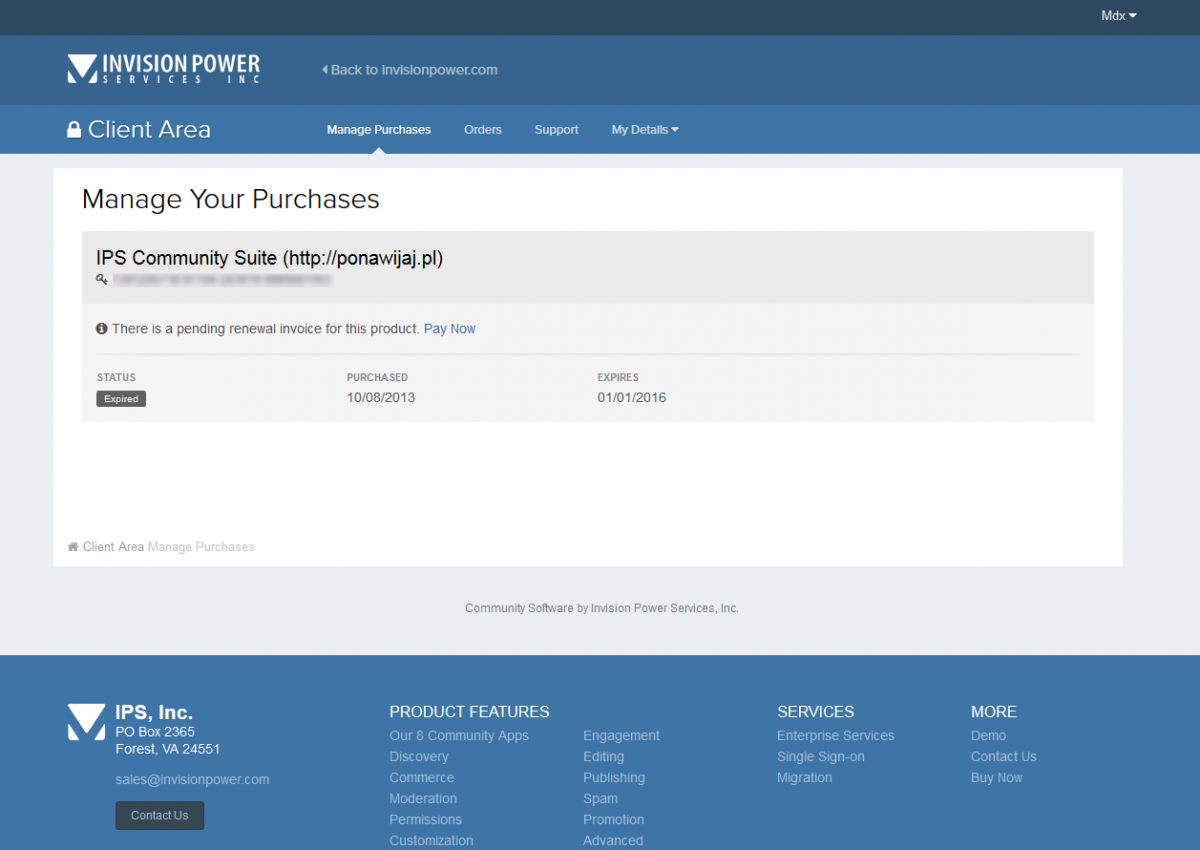Open the Mdx user dropdown
The width and height of the screenshot is (1200, 850).
(1119, 15)
